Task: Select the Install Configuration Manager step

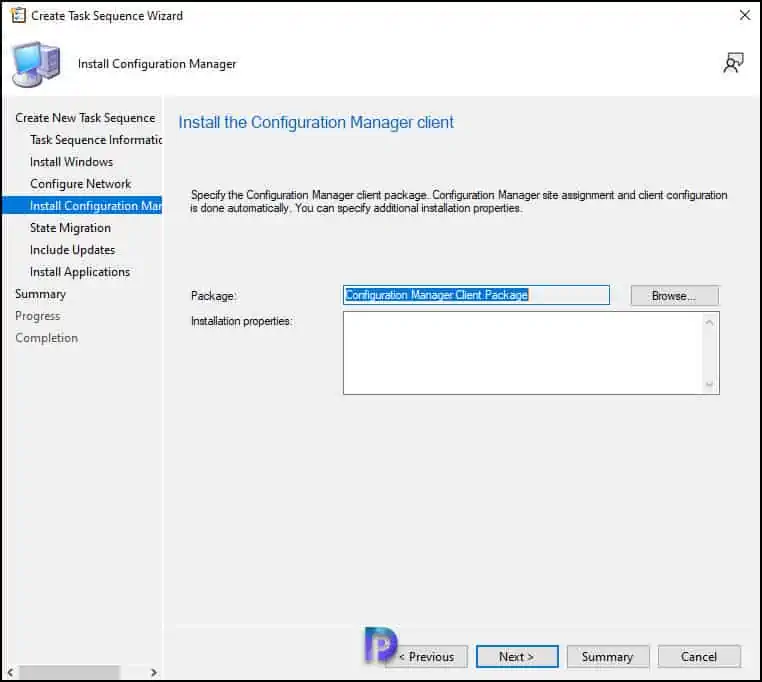Action: 82,206
